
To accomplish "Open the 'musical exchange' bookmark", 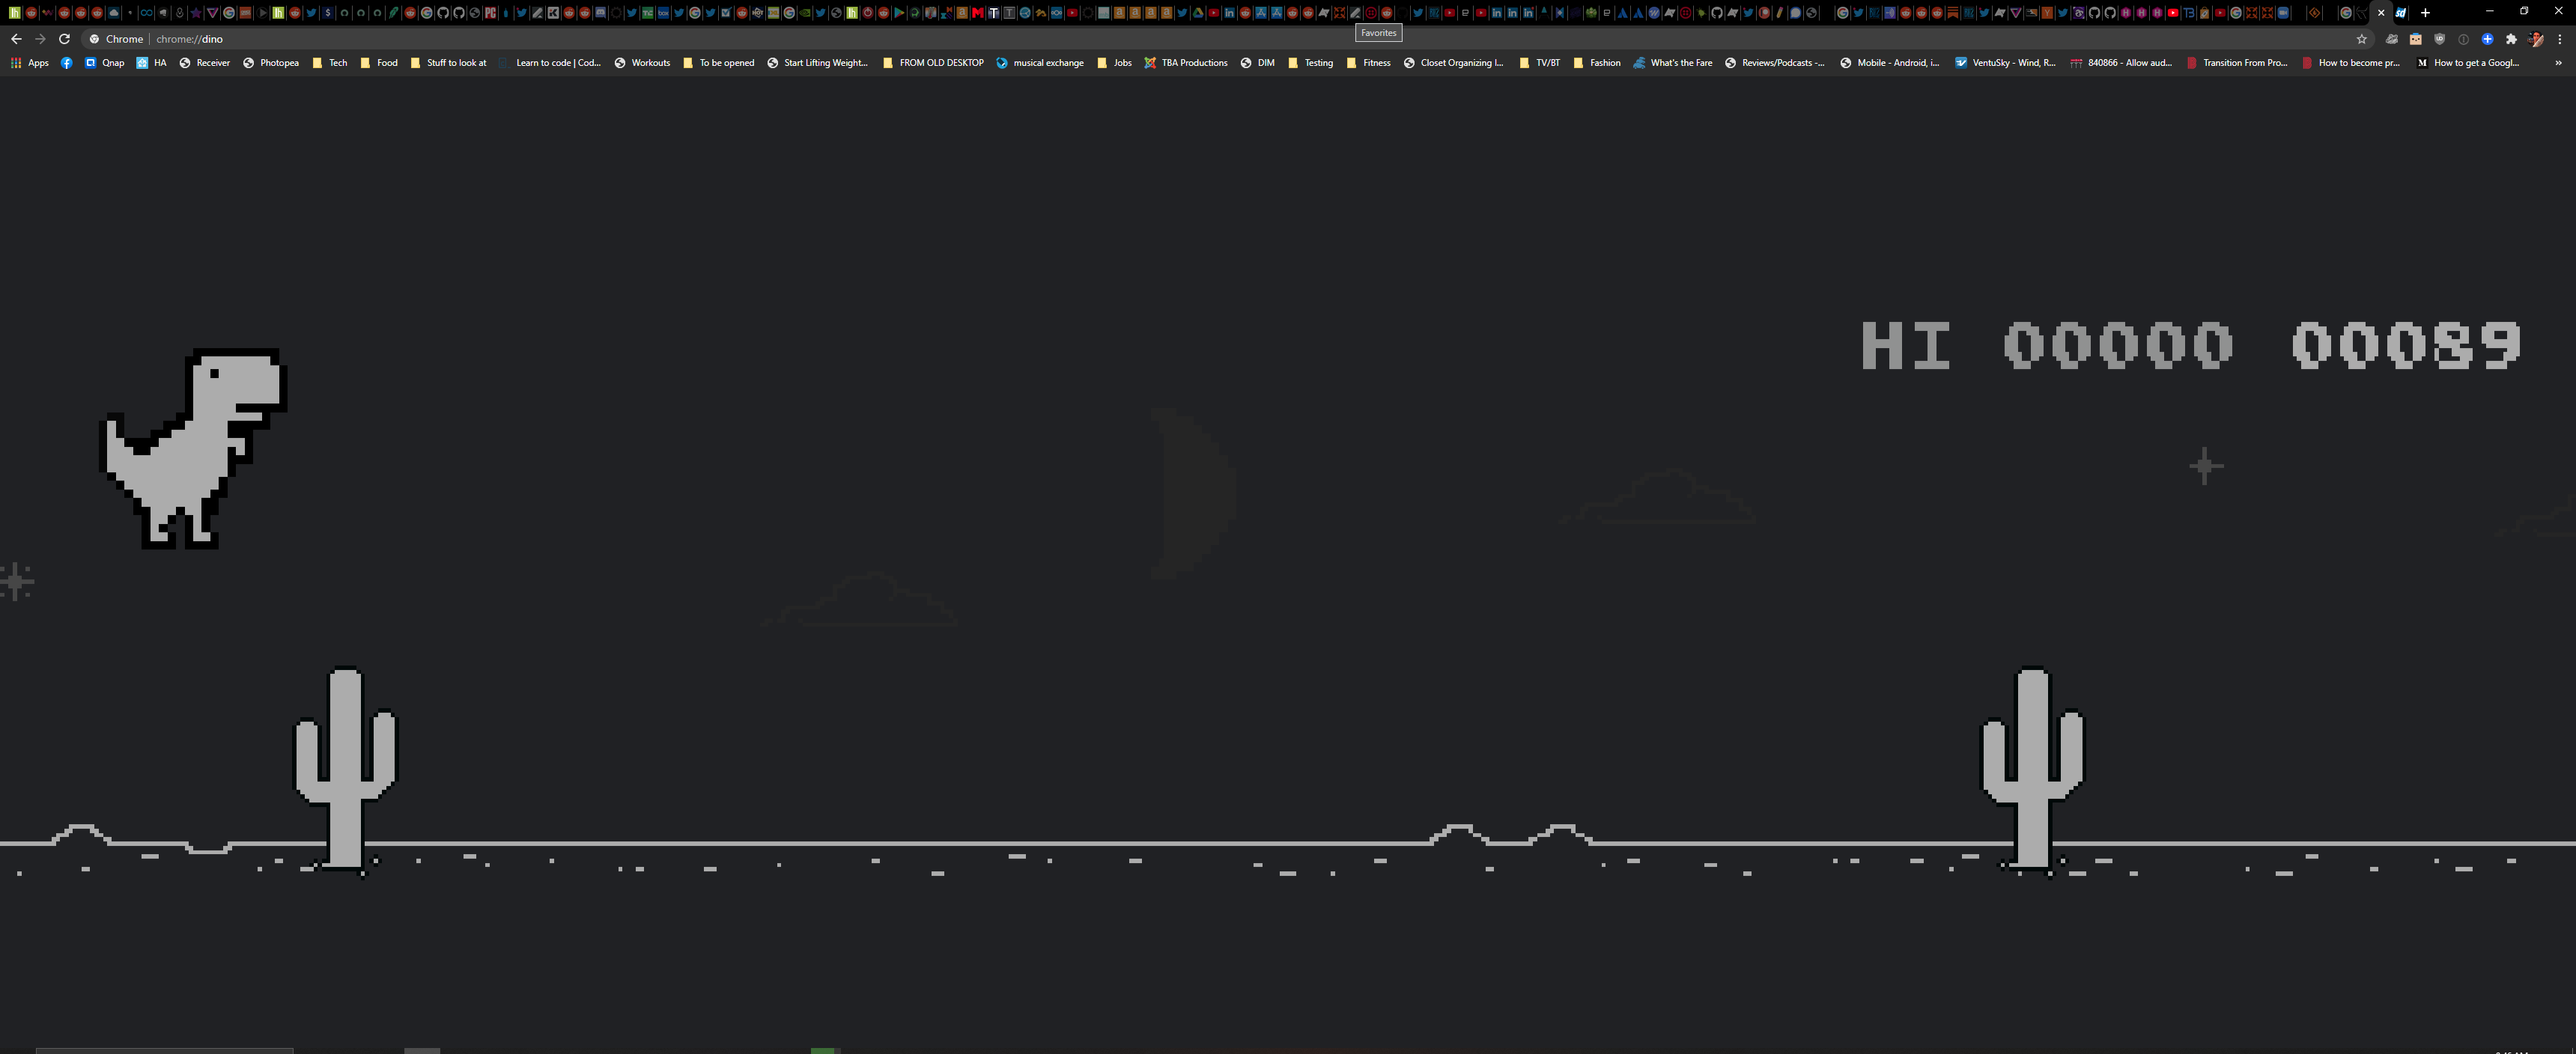I will tap(1040, 63).
